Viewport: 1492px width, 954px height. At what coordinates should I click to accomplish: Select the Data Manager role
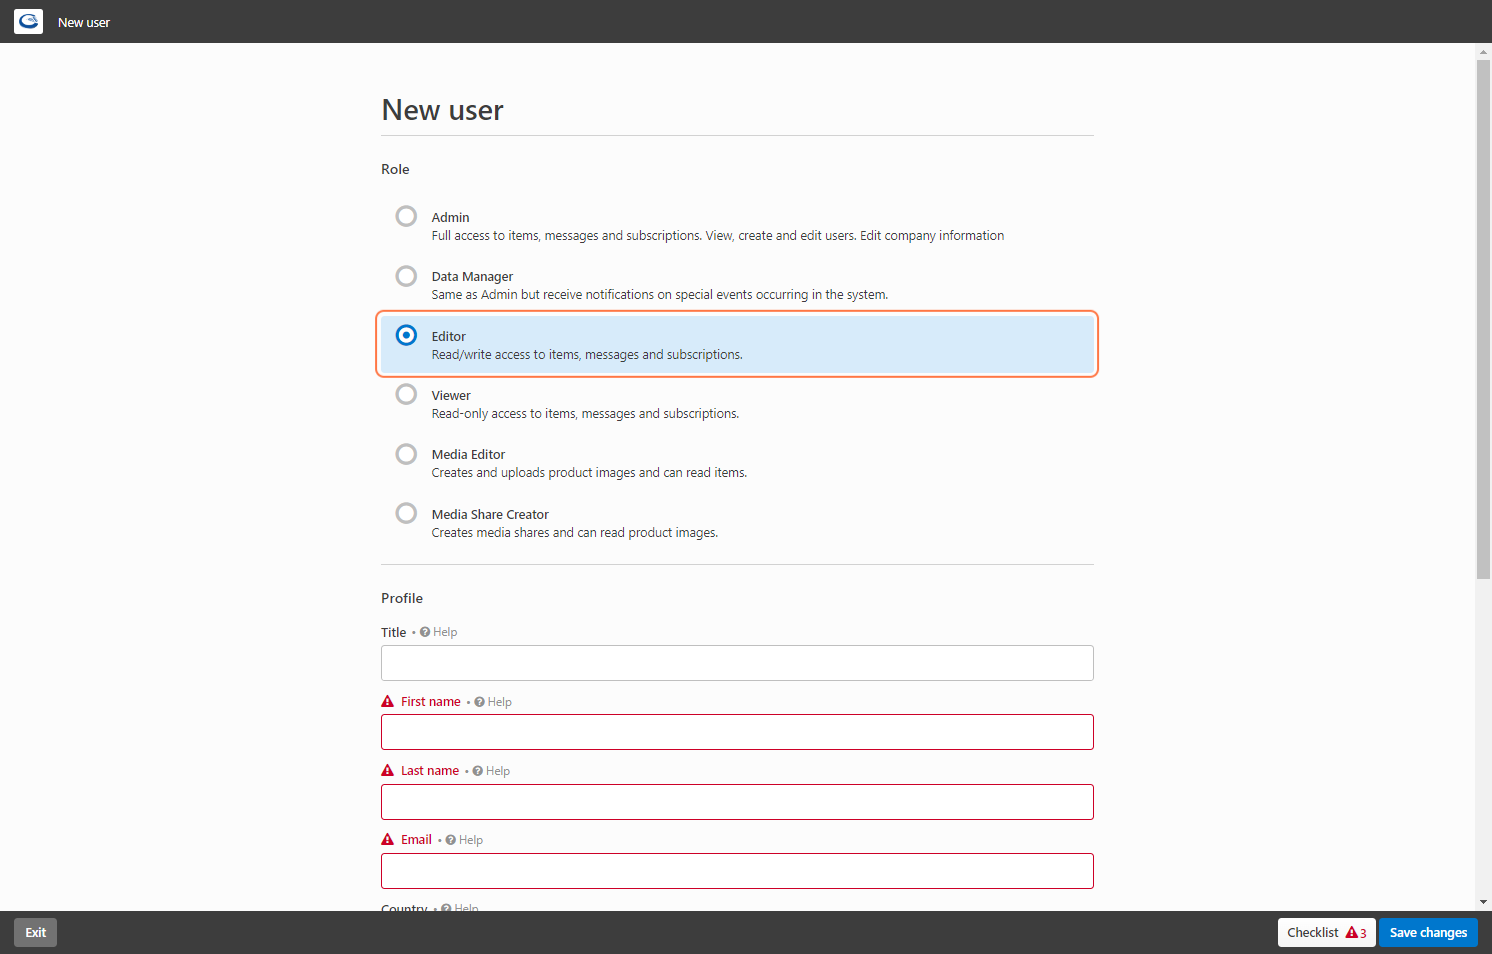pyautogui.click(x=406, y=276)
